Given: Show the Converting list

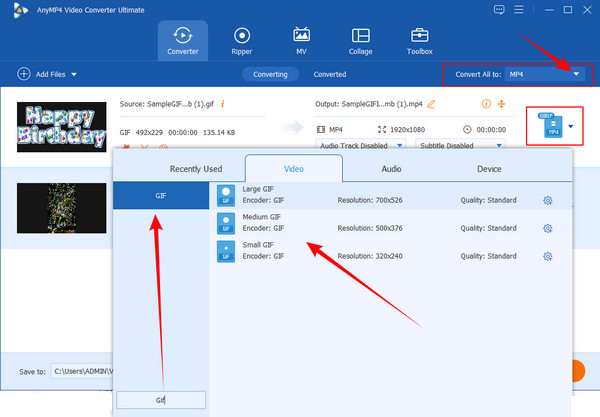Looking at the screenshot, I should tap(270, 74).
